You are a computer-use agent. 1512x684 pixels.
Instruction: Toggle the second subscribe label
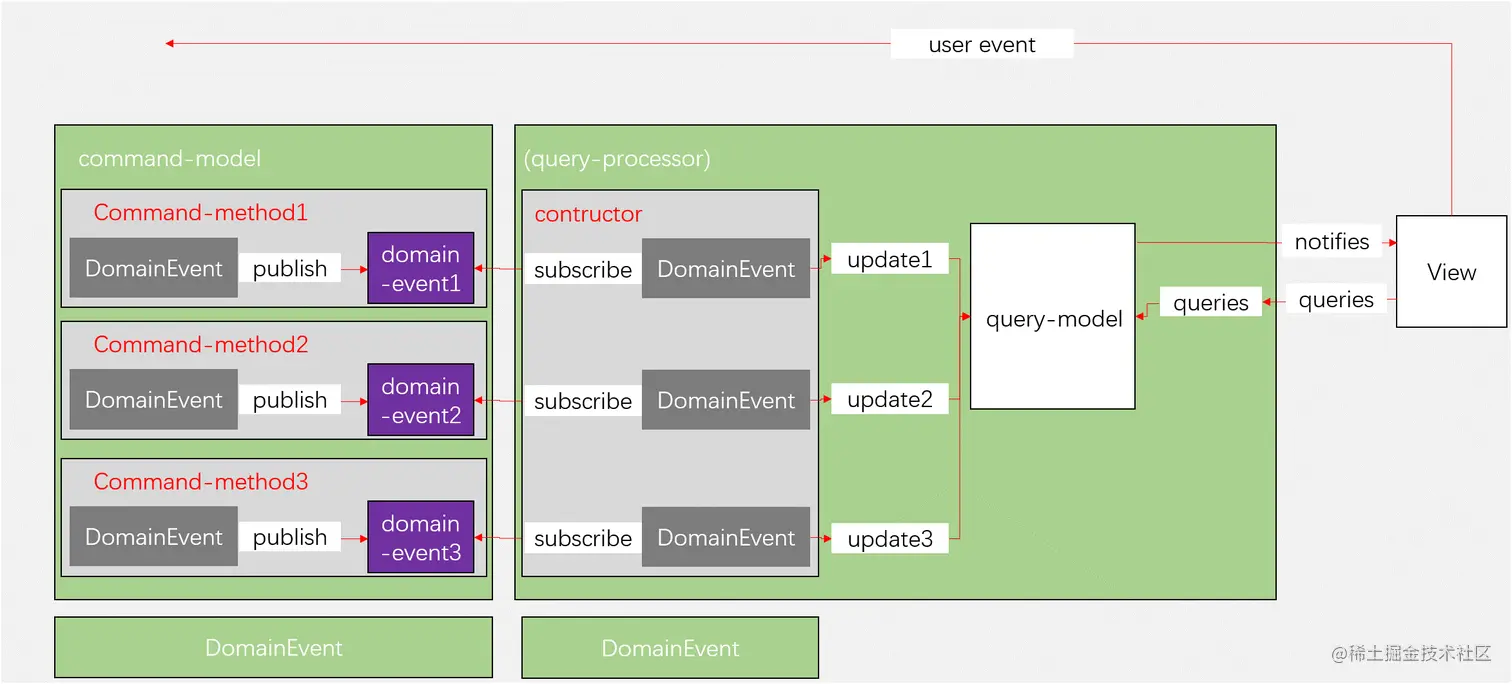pyautogui.click(x=583, y=400)
